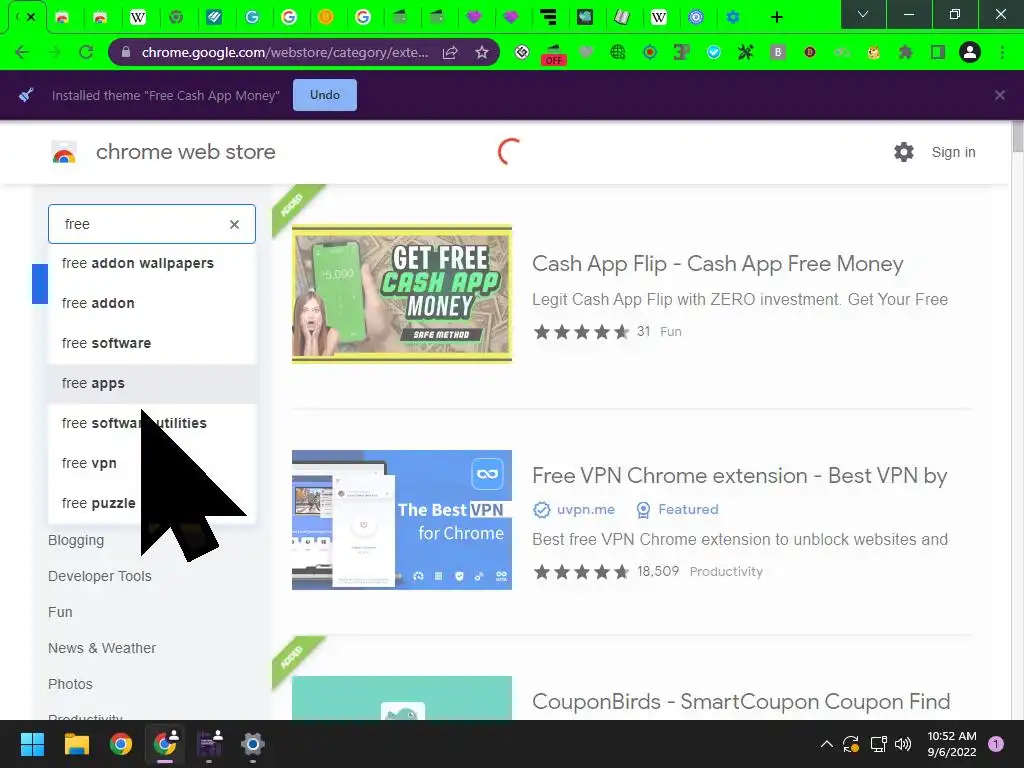The height and width of the screenshot is (768, 1024).
Task: Switch to the blue checkmark tab
Action: (214, 17)
